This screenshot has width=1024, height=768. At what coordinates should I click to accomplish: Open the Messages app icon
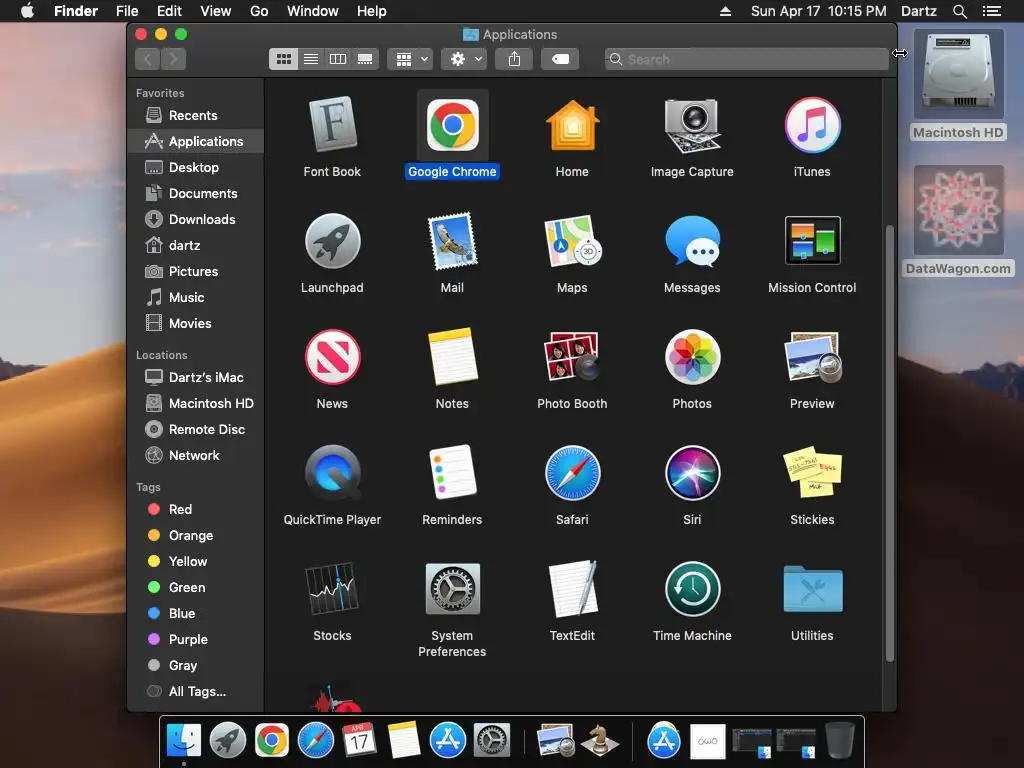pos(692,241)
